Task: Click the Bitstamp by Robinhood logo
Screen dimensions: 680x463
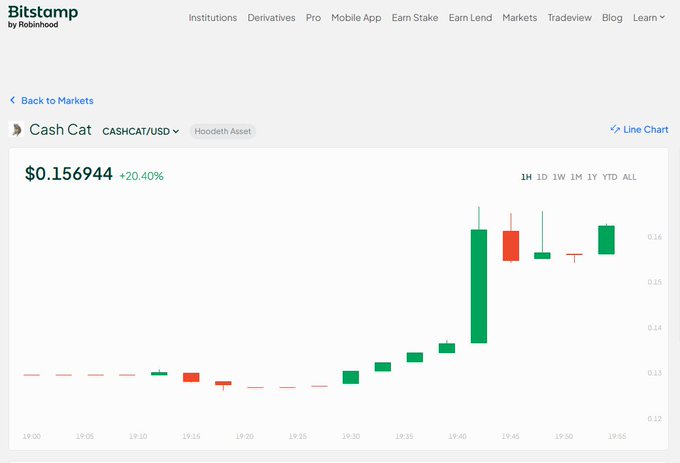Action: [x=42, y=17]
